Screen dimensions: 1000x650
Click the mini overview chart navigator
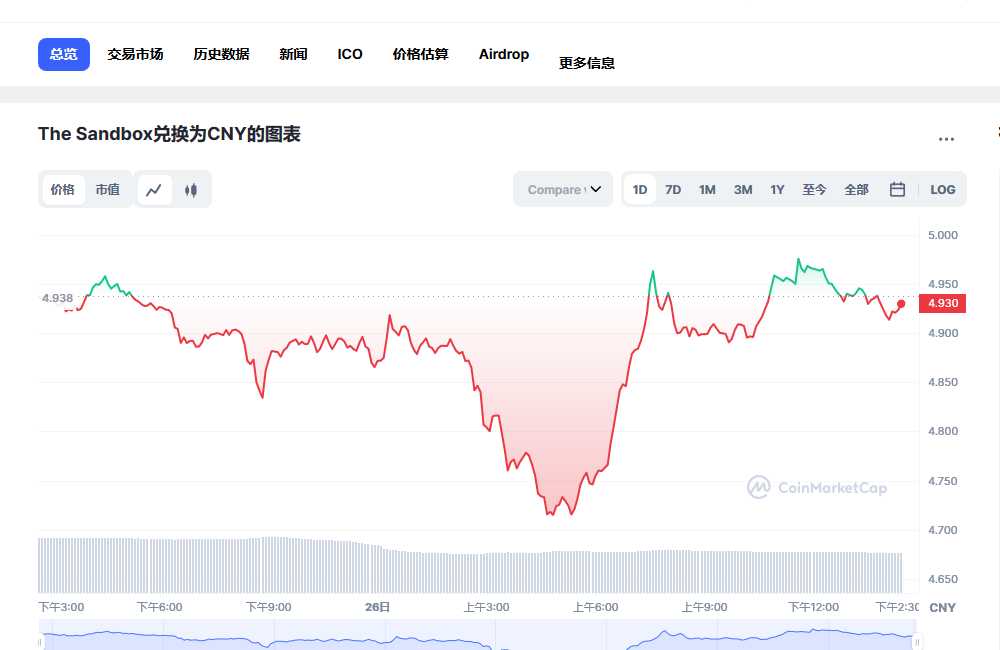pyautogui.click(x=478, y=635)
